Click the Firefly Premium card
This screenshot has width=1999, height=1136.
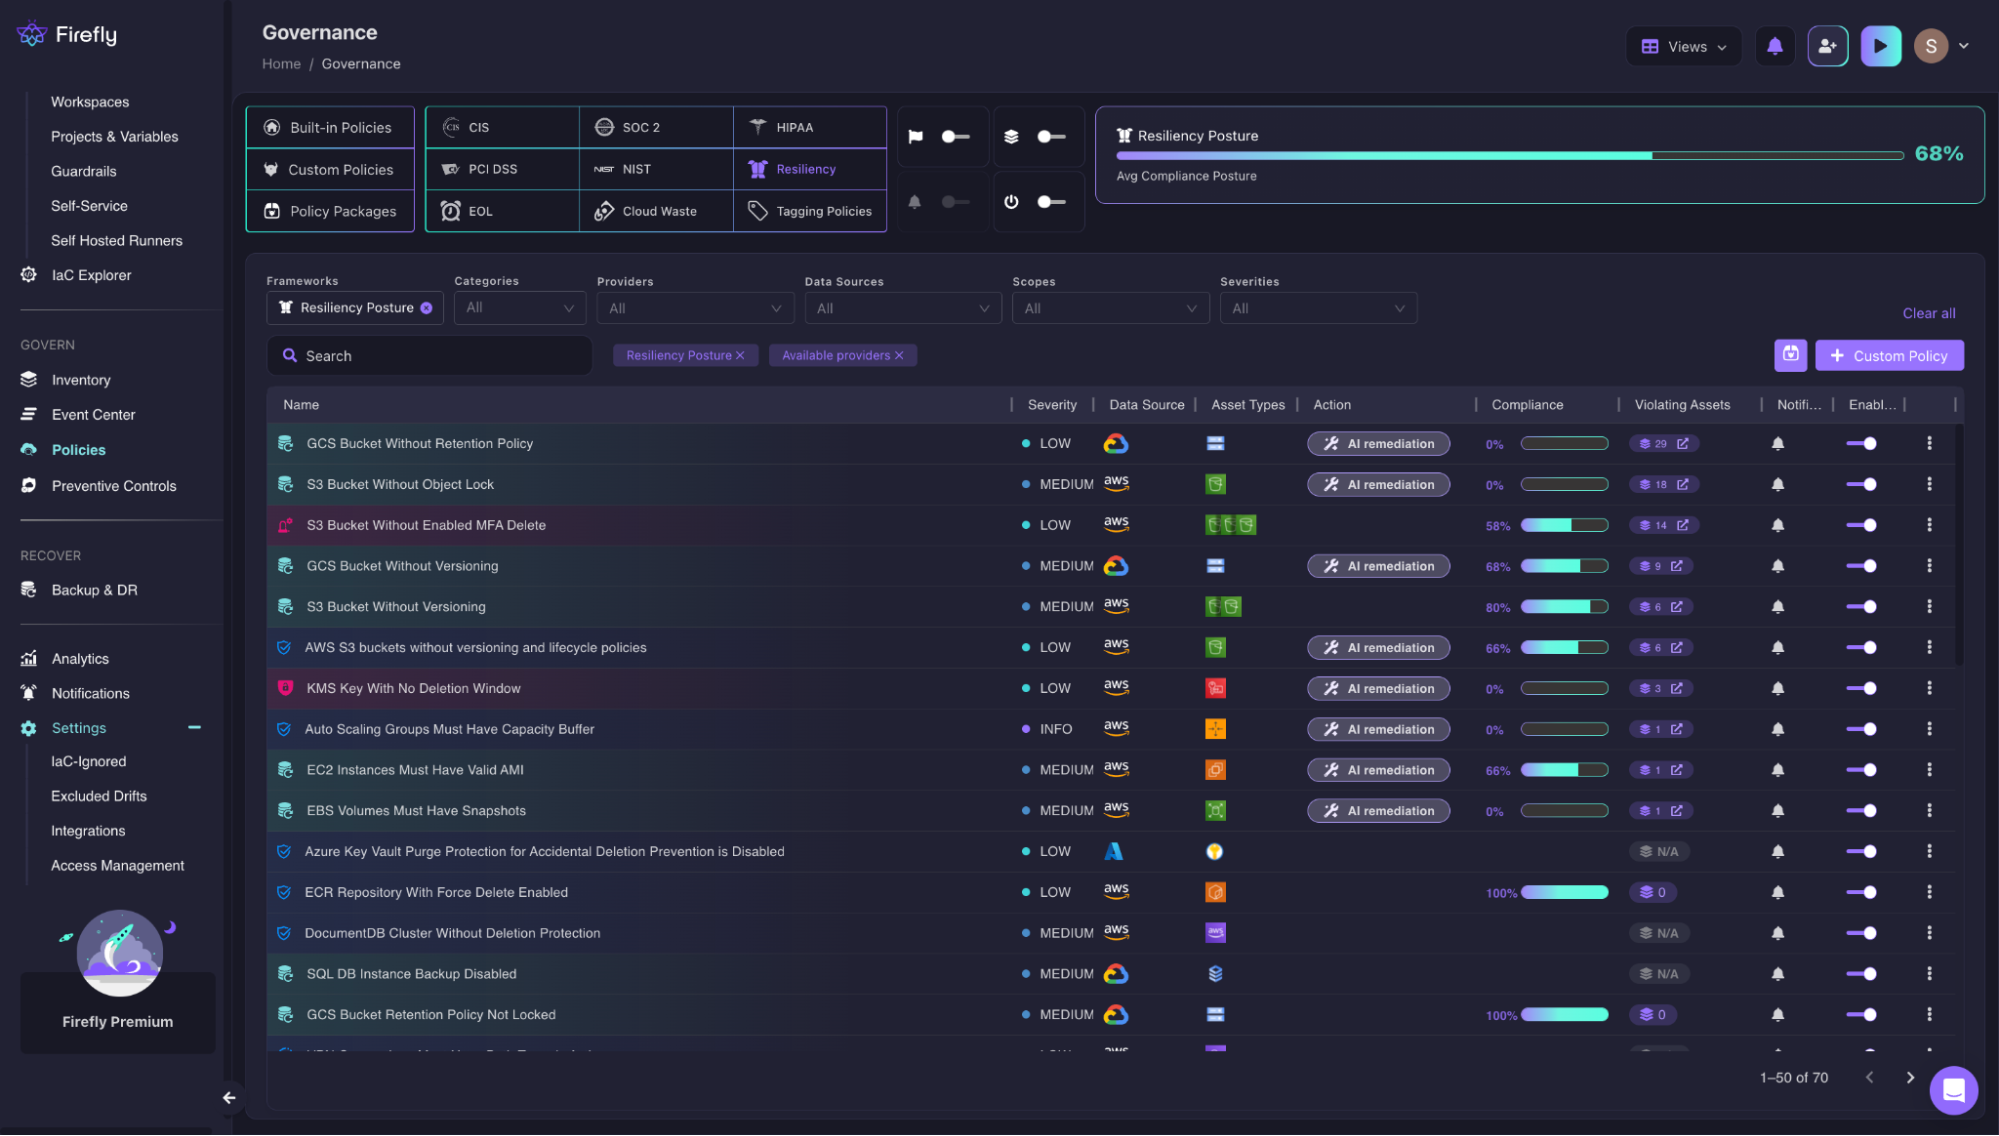tap(118, 1012)
